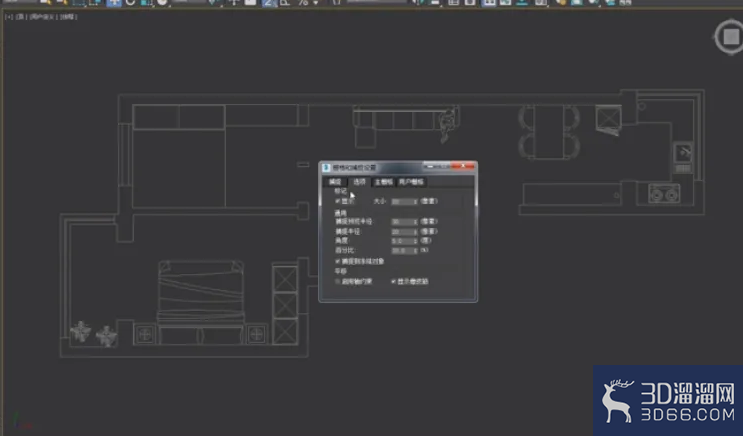
Task: Activate the Select and Scale tool
Action: 146,2
